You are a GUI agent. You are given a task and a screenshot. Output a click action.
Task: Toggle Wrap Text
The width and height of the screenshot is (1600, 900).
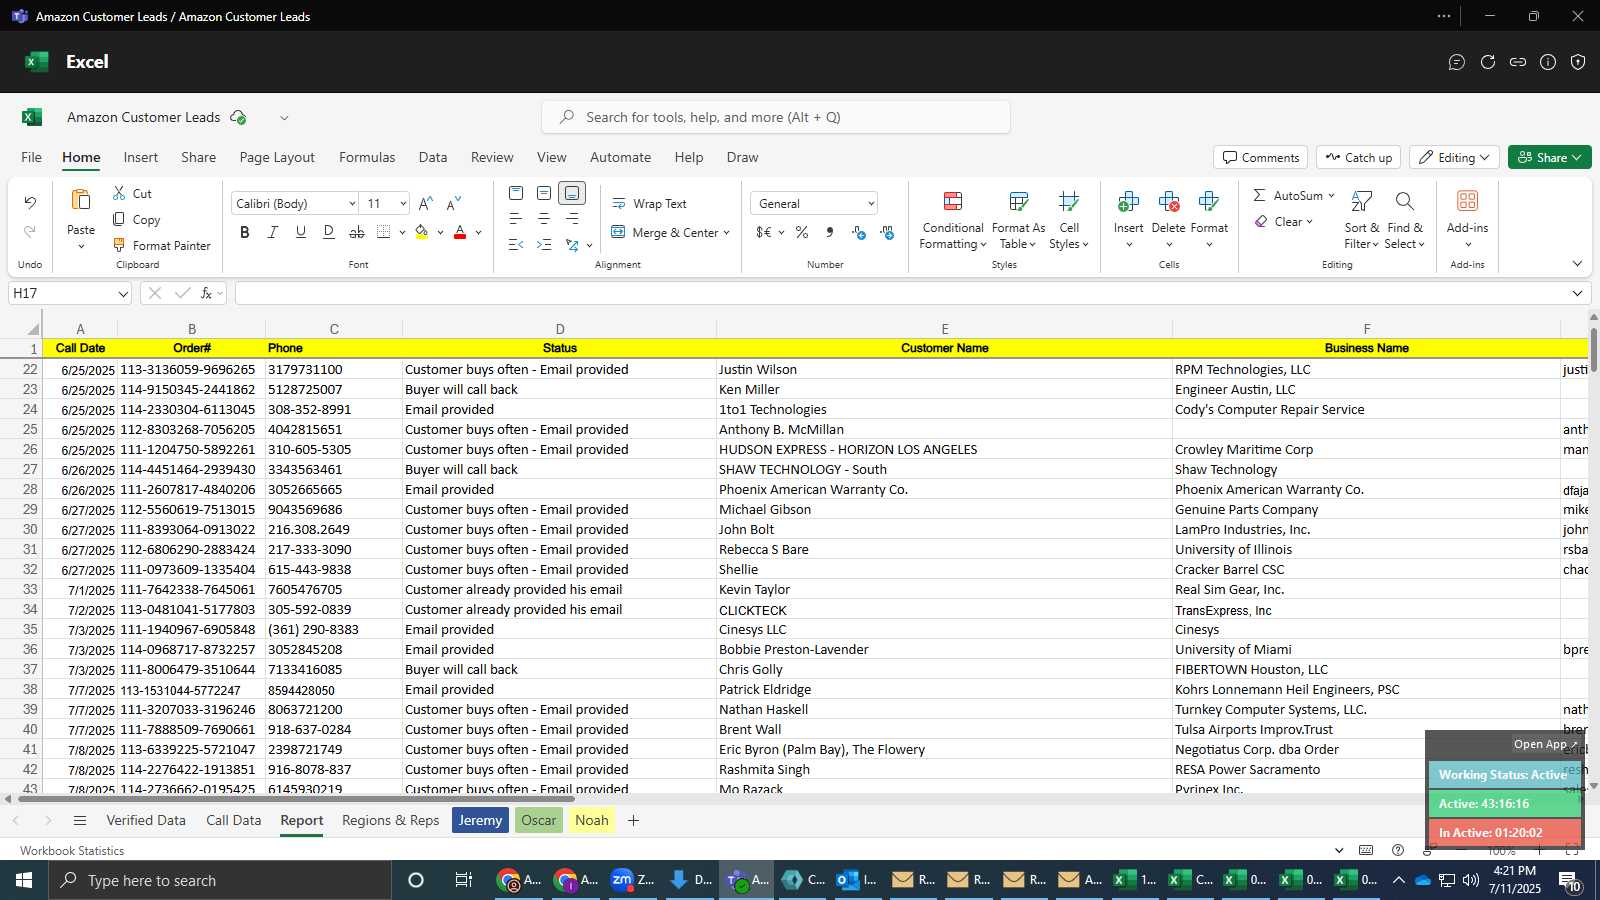point(649,203)
